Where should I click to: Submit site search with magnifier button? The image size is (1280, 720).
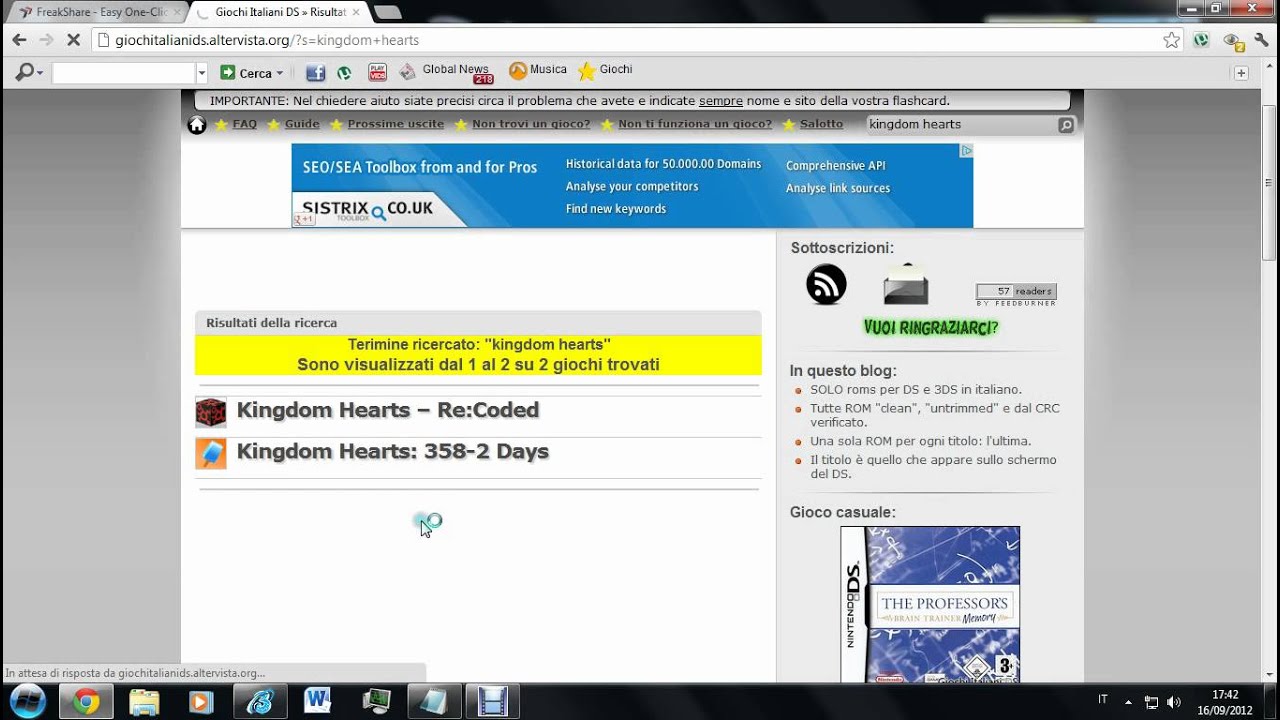[x=1066, y=125]
